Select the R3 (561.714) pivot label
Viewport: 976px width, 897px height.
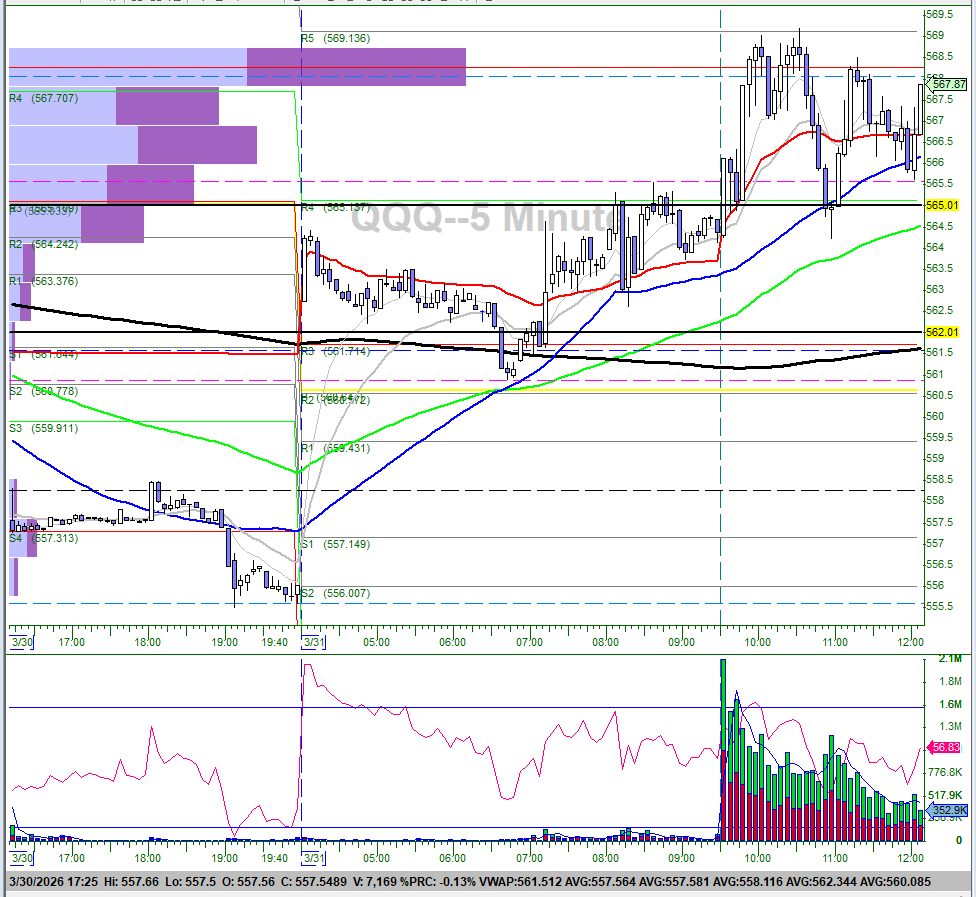[x=336, y=352]
